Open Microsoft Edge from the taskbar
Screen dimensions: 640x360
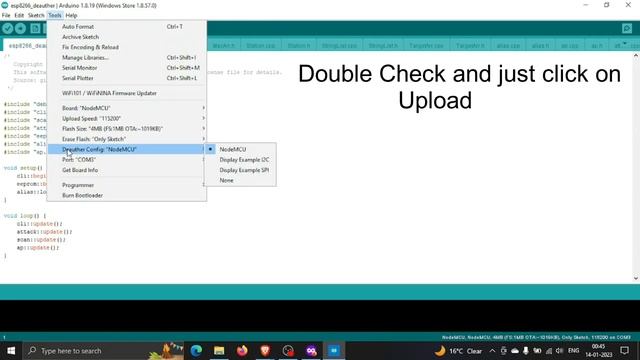tap(196, 351)
